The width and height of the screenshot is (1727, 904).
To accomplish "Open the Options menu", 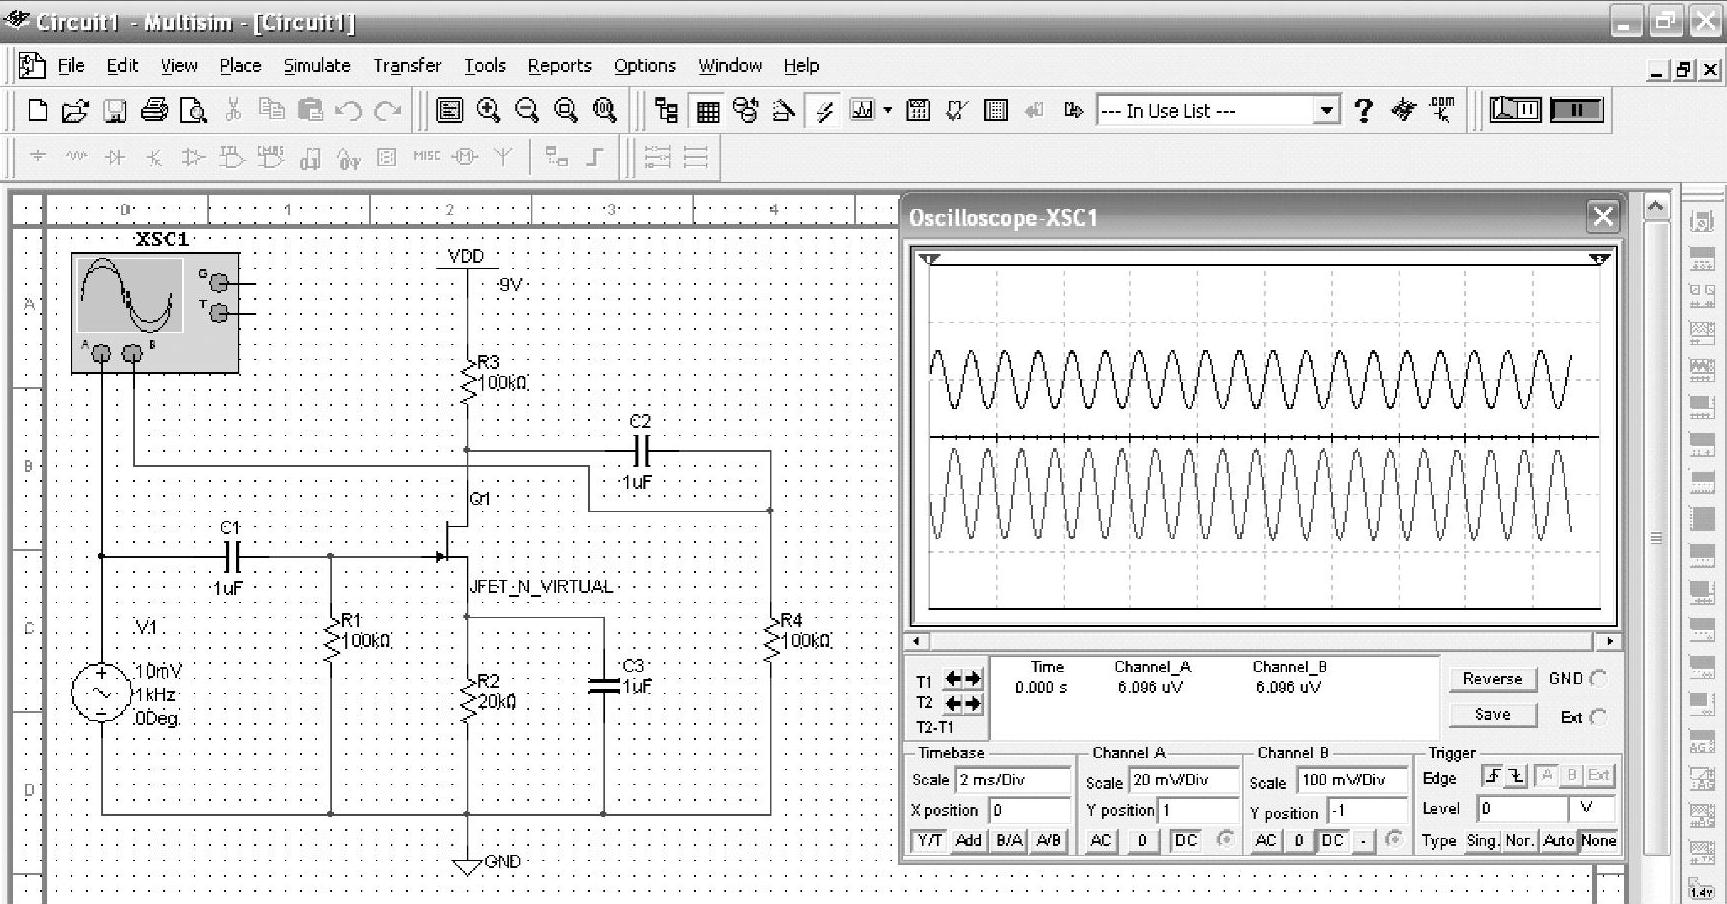I will pos(645,66).
